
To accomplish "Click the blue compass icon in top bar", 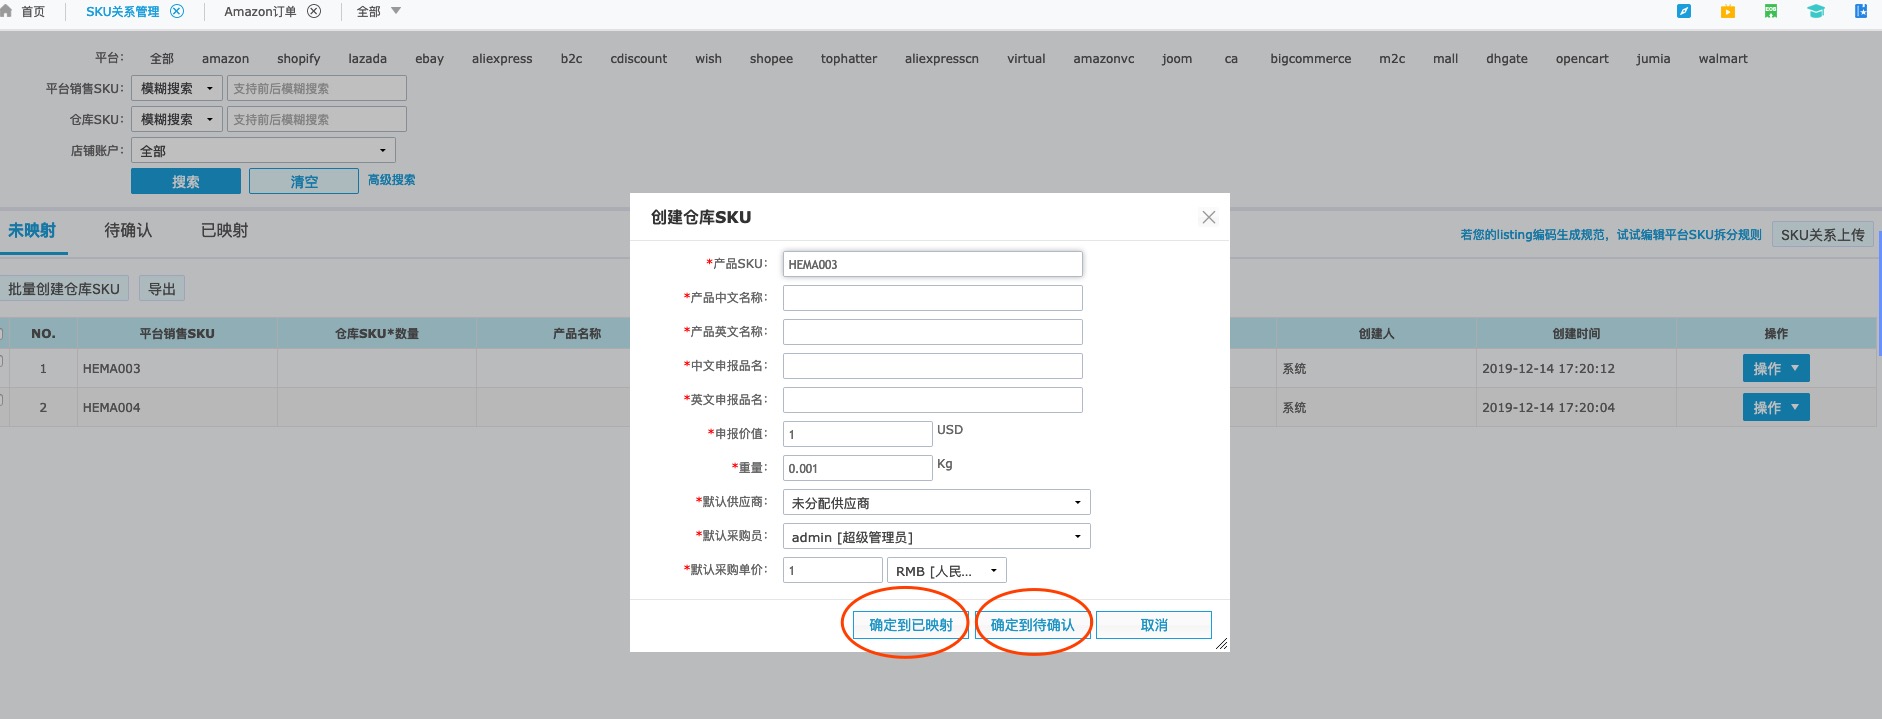I will 1684,11.
